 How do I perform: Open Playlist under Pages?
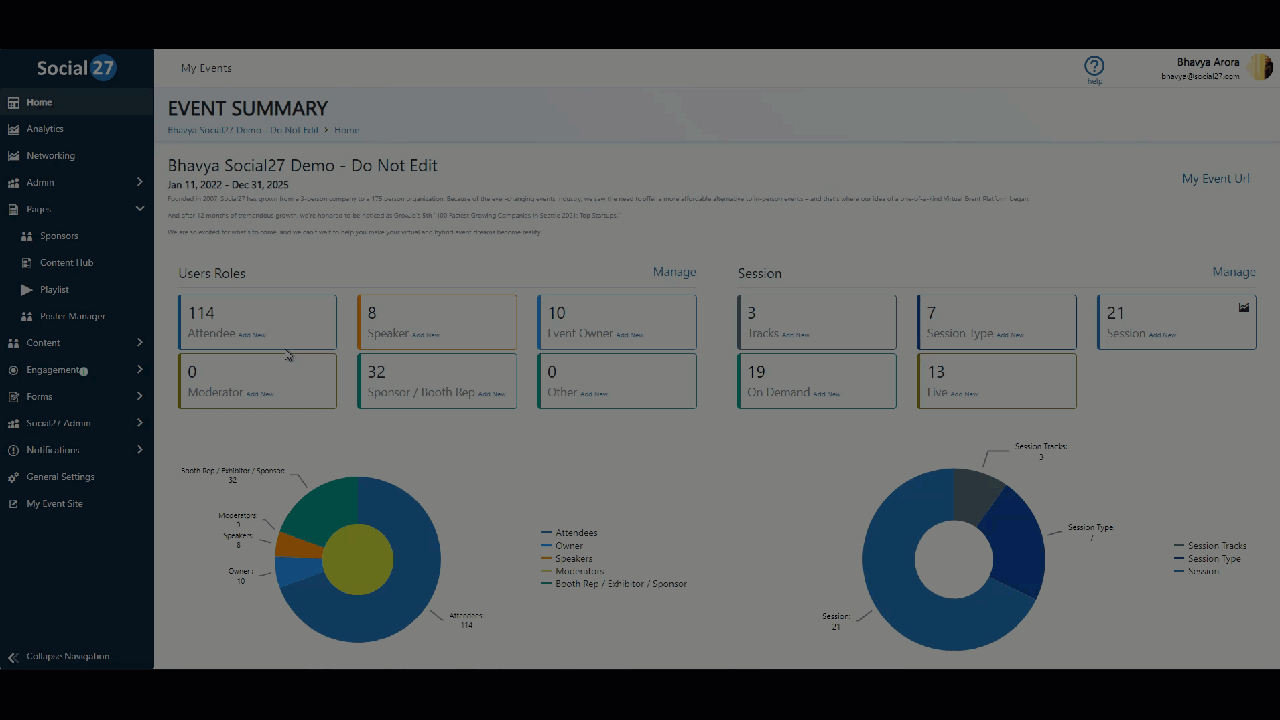[54, 290]
